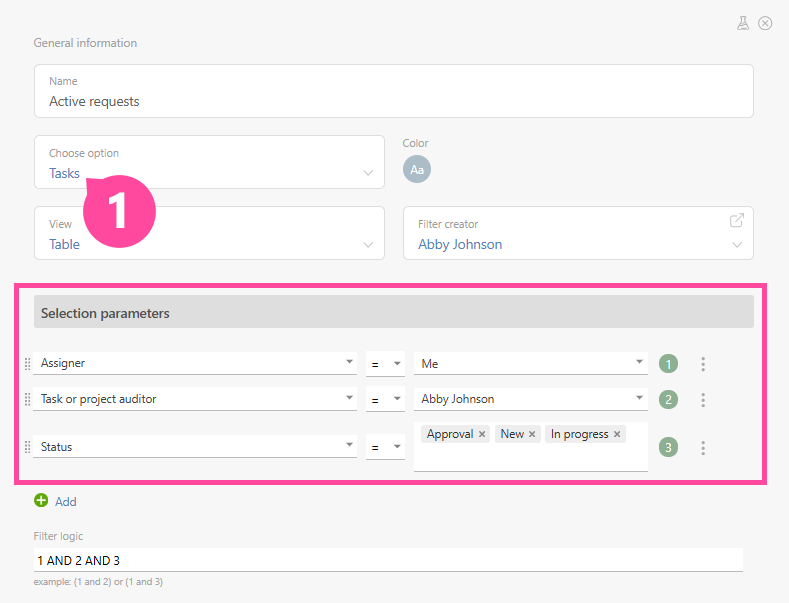
Task: Click the Aa color swatch
Action: tap(417, 170)
